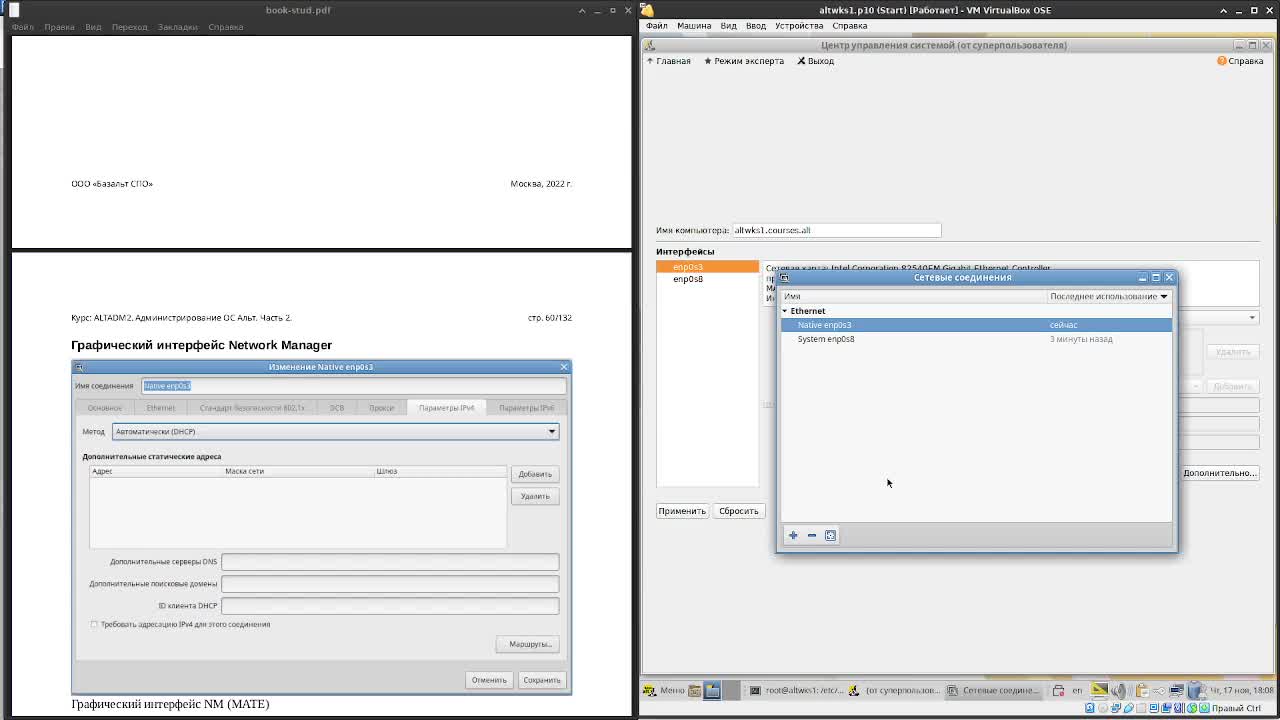Click Применить button in system control center

(682, 511)
